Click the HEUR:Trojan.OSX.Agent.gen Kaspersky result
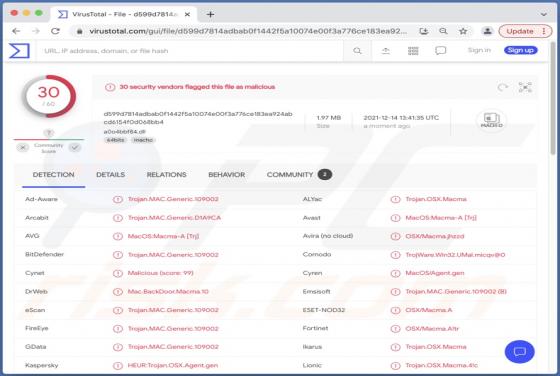This screenshot has width=560, height=376. tap(172, 366)
